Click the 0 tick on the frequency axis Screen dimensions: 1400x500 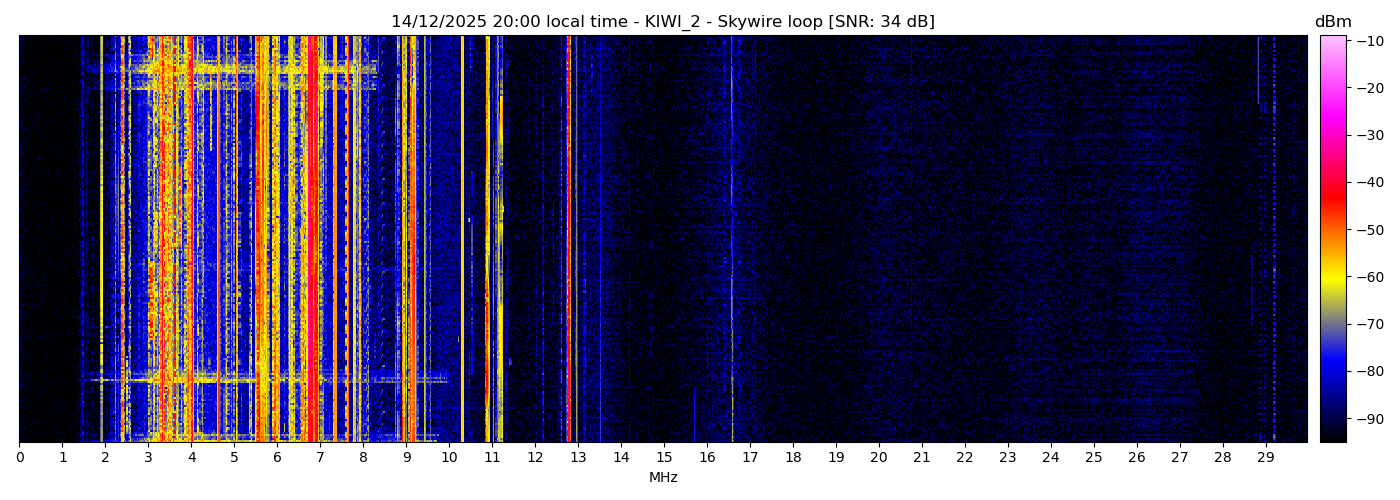pos(19,458)
